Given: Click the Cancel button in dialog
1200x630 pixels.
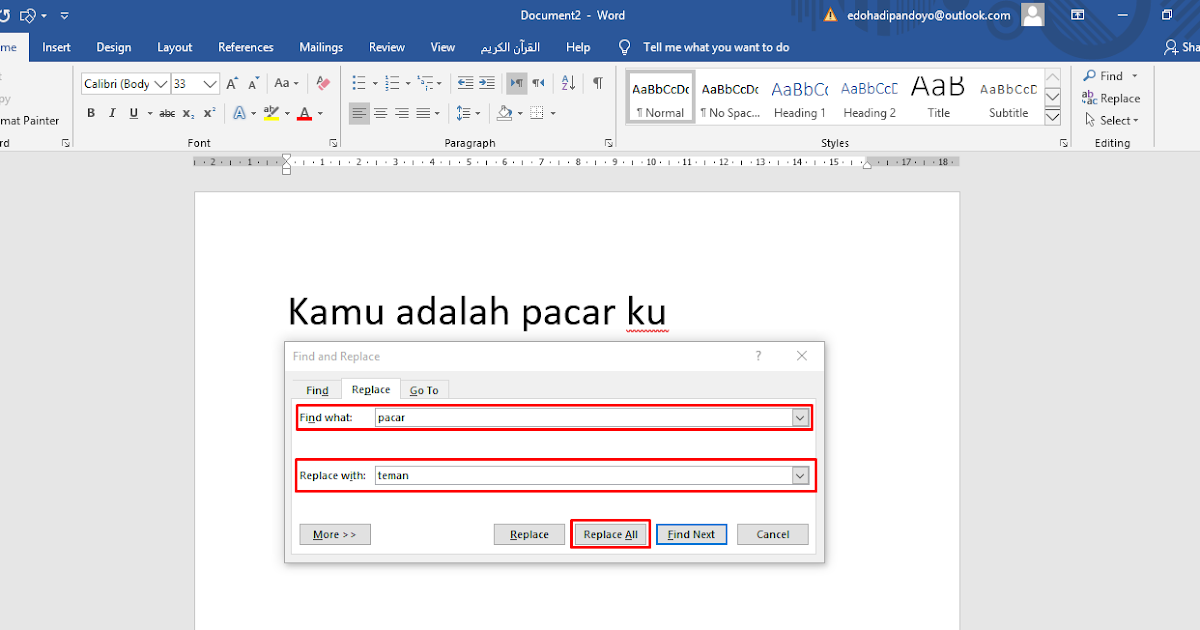Looking at the screenshot, I should (x=773, y=534).
